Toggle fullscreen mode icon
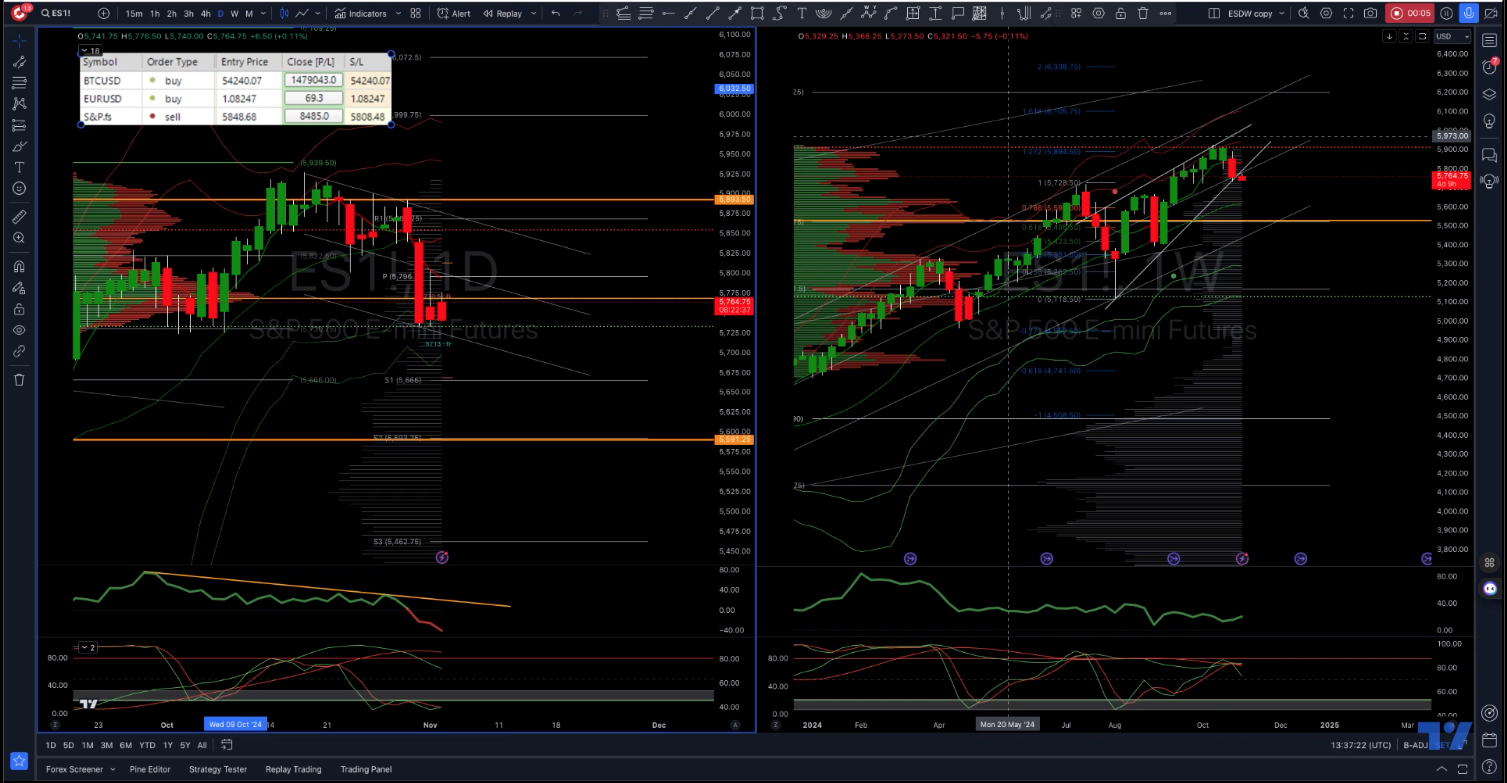 1348,13
